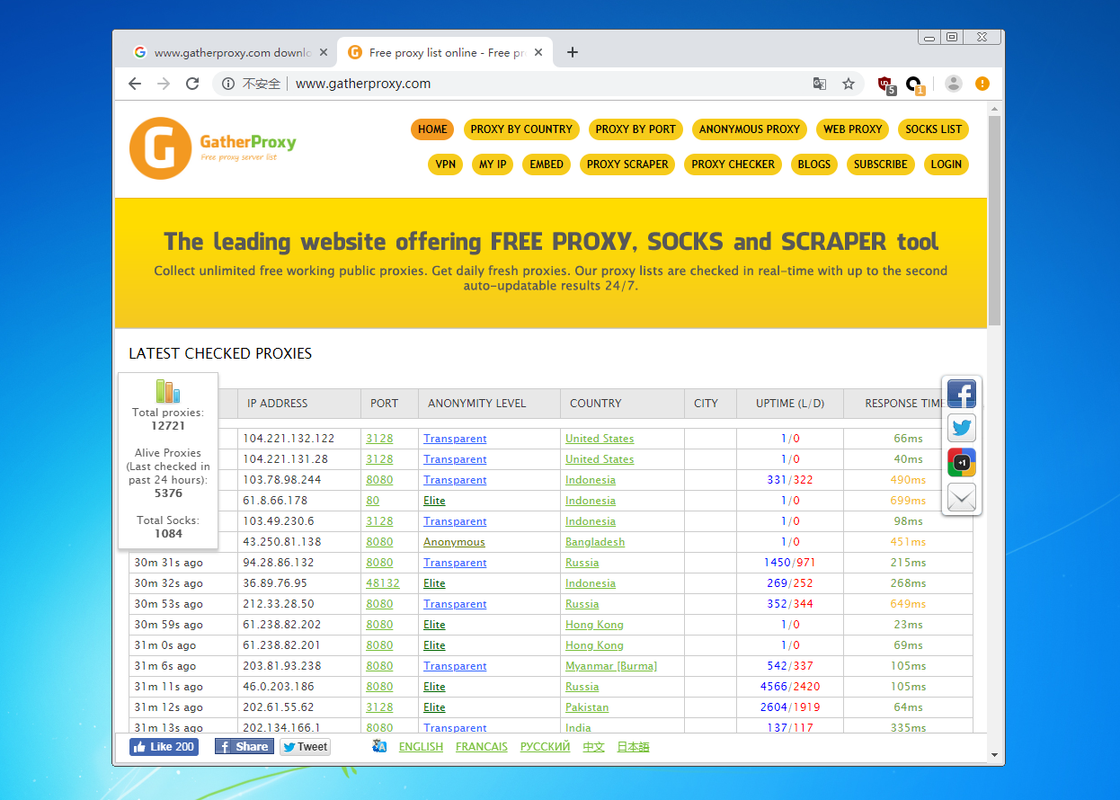The image size is (1120, 800).
Task: Open the Pakistan country link
Action: [586, 707]
